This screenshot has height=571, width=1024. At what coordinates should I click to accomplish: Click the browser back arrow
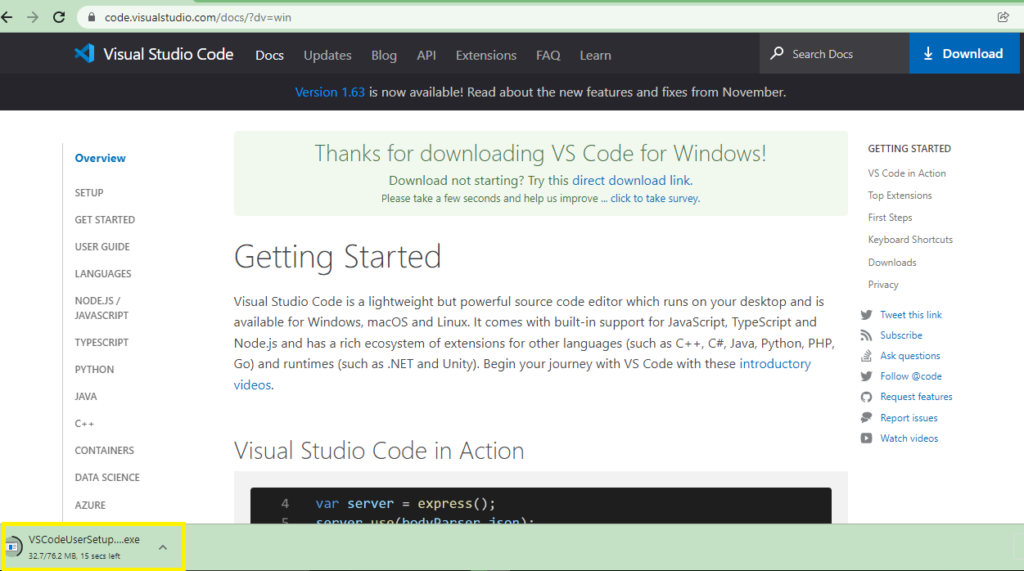click(7, 18)
